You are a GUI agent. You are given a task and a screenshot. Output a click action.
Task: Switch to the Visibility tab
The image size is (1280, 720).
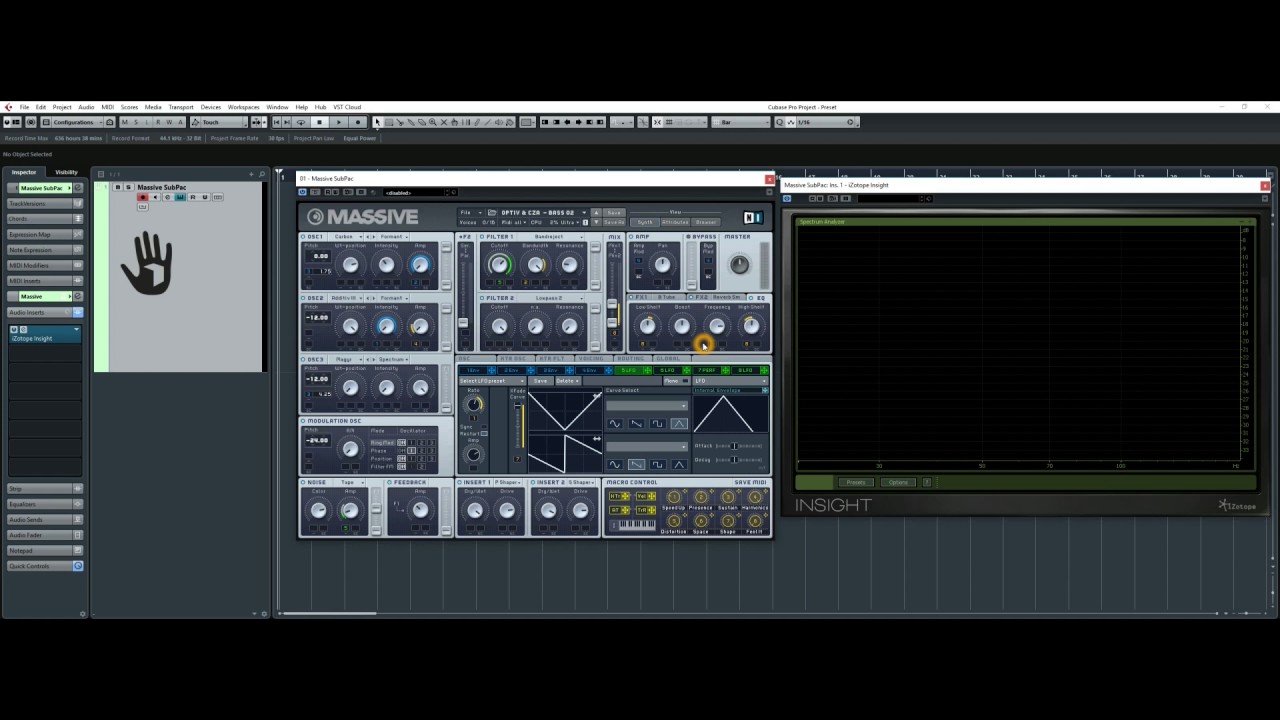click(66, 172)
